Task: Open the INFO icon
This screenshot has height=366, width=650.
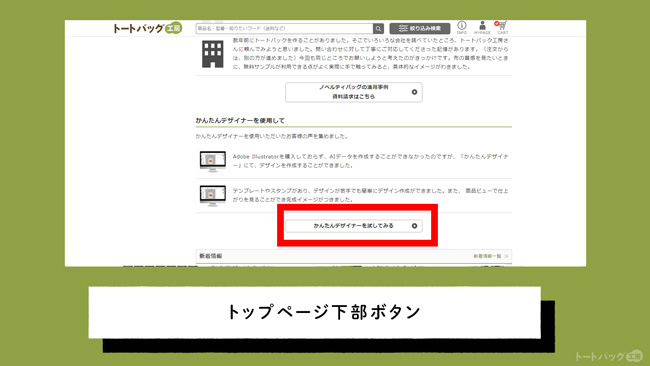Action: (462, 27)
